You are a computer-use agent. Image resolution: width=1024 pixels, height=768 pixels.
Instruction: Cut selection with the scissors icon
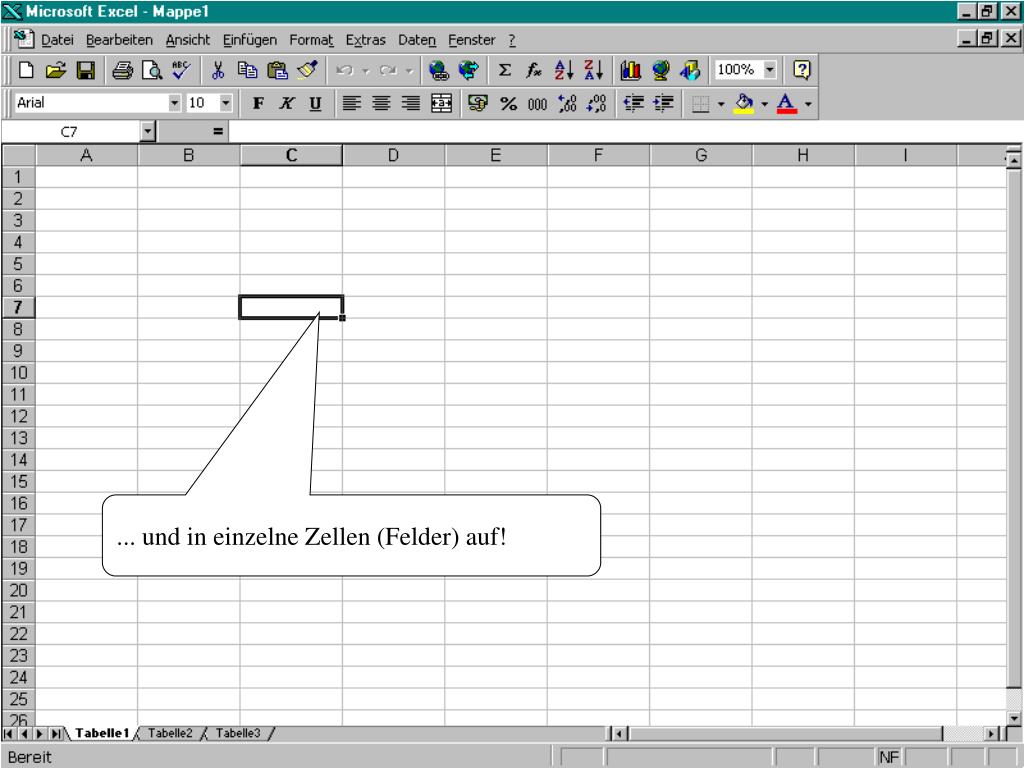(217, 70)
